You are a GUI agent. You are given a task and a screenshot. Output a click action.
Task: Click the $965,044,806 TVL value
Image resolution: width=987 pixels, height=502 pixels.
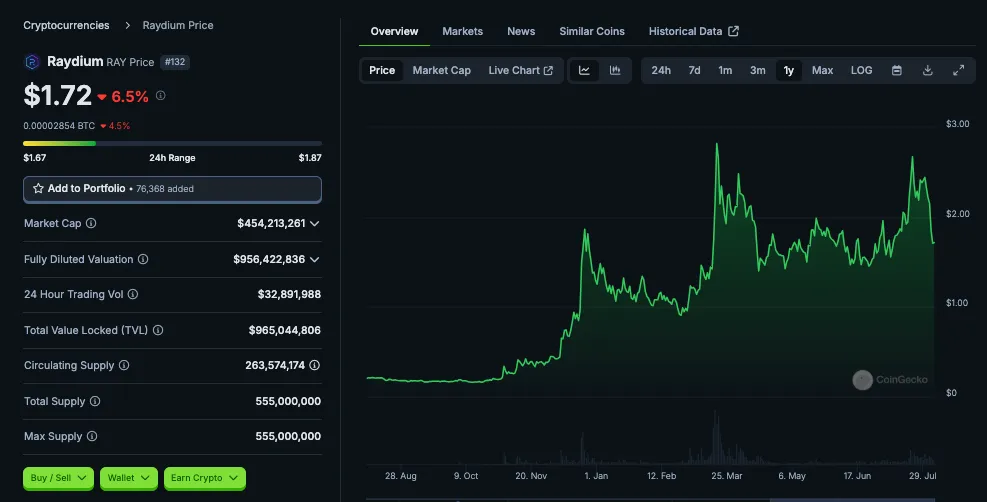[x=285, y=330]
